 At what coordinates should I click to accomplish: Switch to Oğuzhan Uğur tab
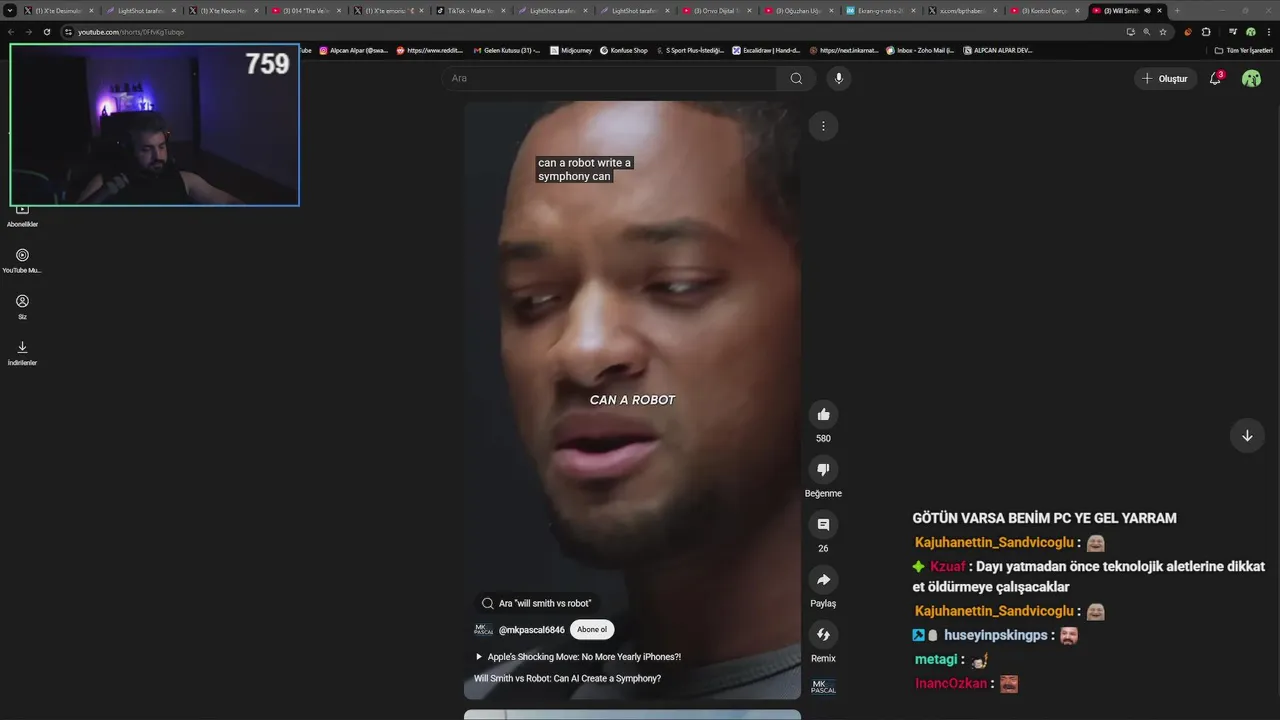796,10
